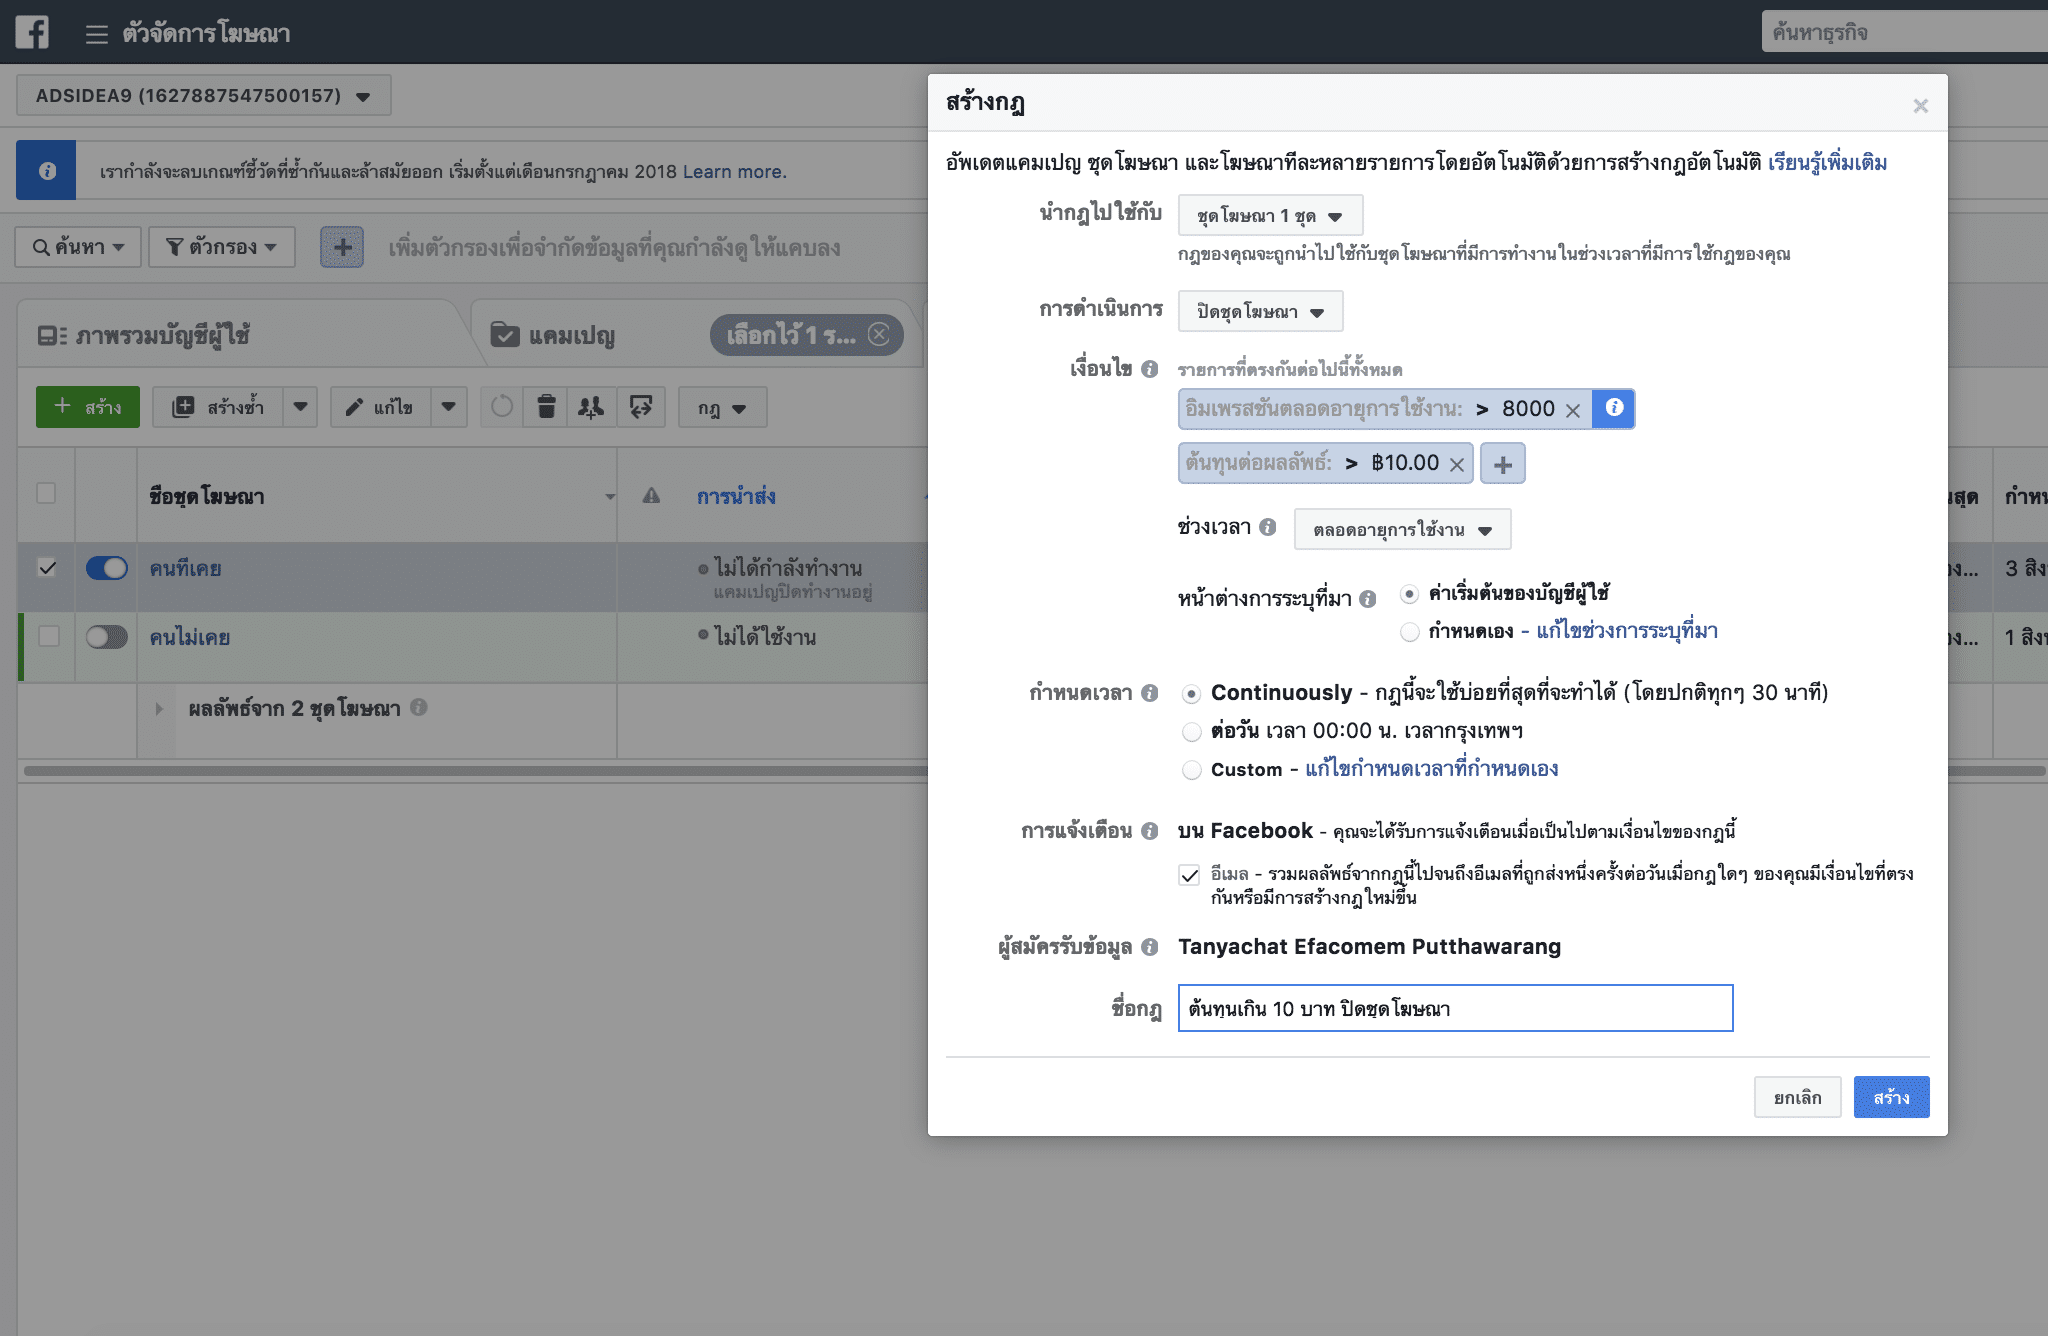
Task: Uncheck the email notification checkbox
Action: (1189, 876)
